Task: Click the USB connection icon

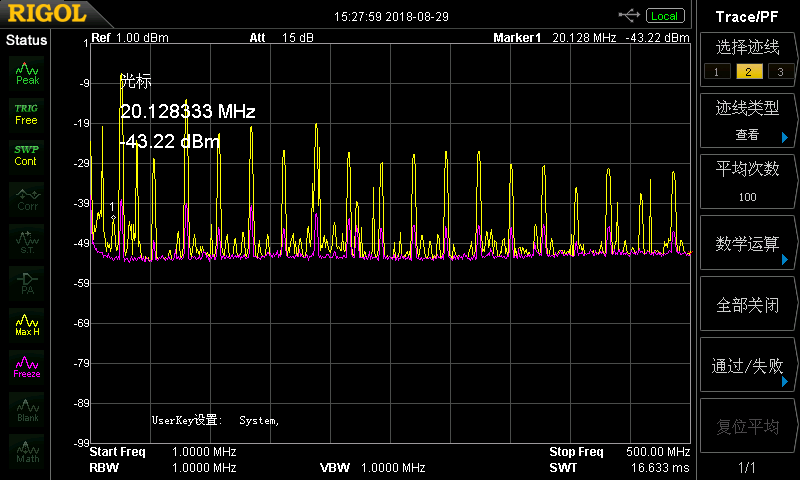Action: [x=629, y=15]
